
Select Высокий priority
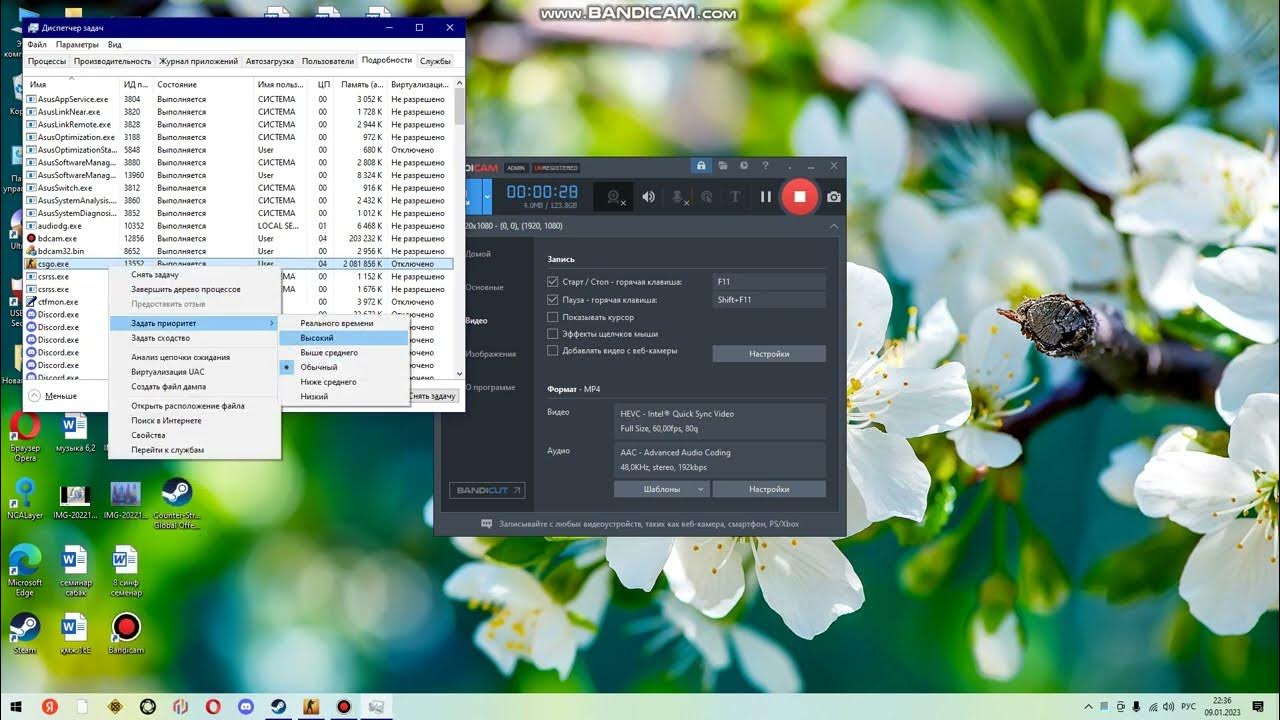pyautogui.click(x=343, y=338)
